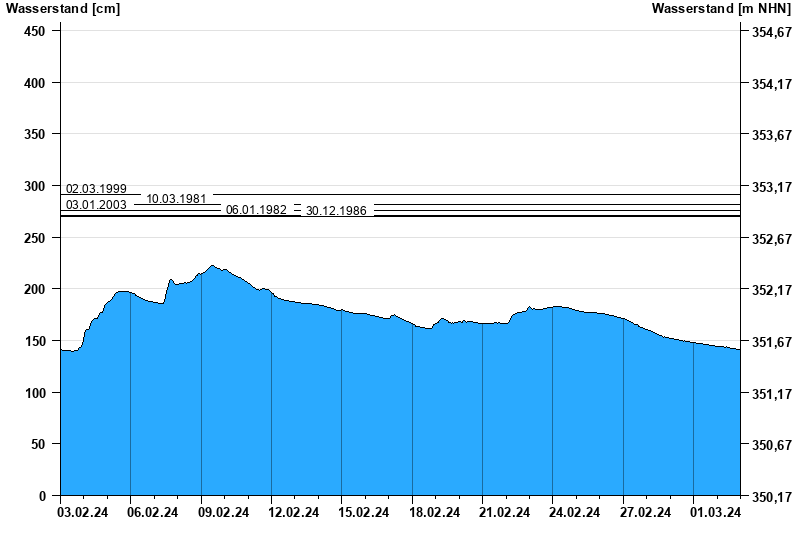Screen dimensions: 800x550
Task: Click the 01.03.24 date label
Action: pos(715,512)
